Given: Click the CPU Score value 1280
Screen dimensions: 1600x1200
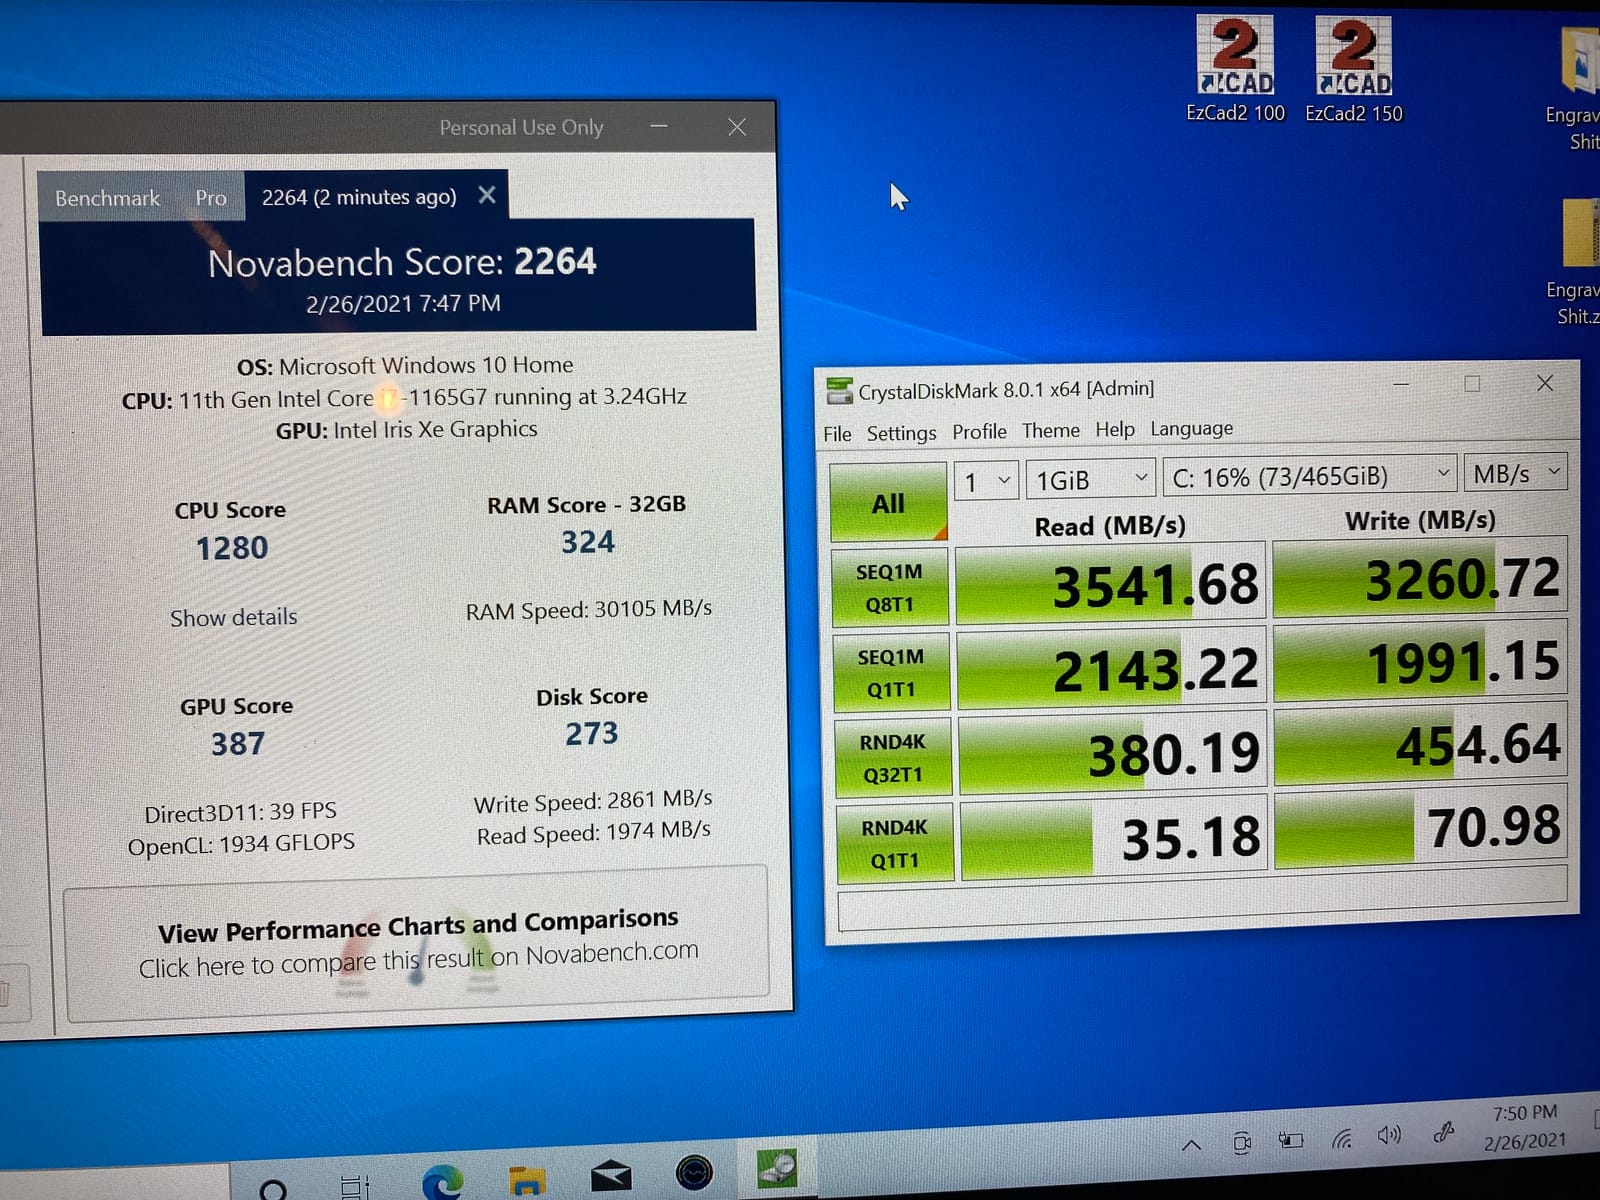Looking at the screenshot, I should tap(232, 548).
